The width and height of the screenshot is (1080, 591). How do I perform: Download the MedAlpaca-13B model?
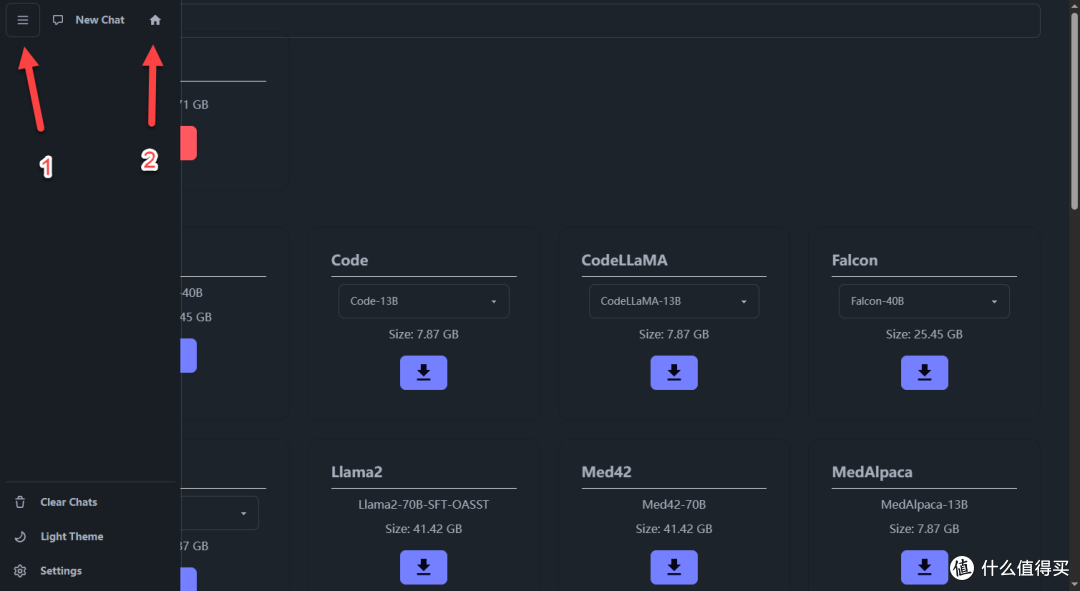924,567
